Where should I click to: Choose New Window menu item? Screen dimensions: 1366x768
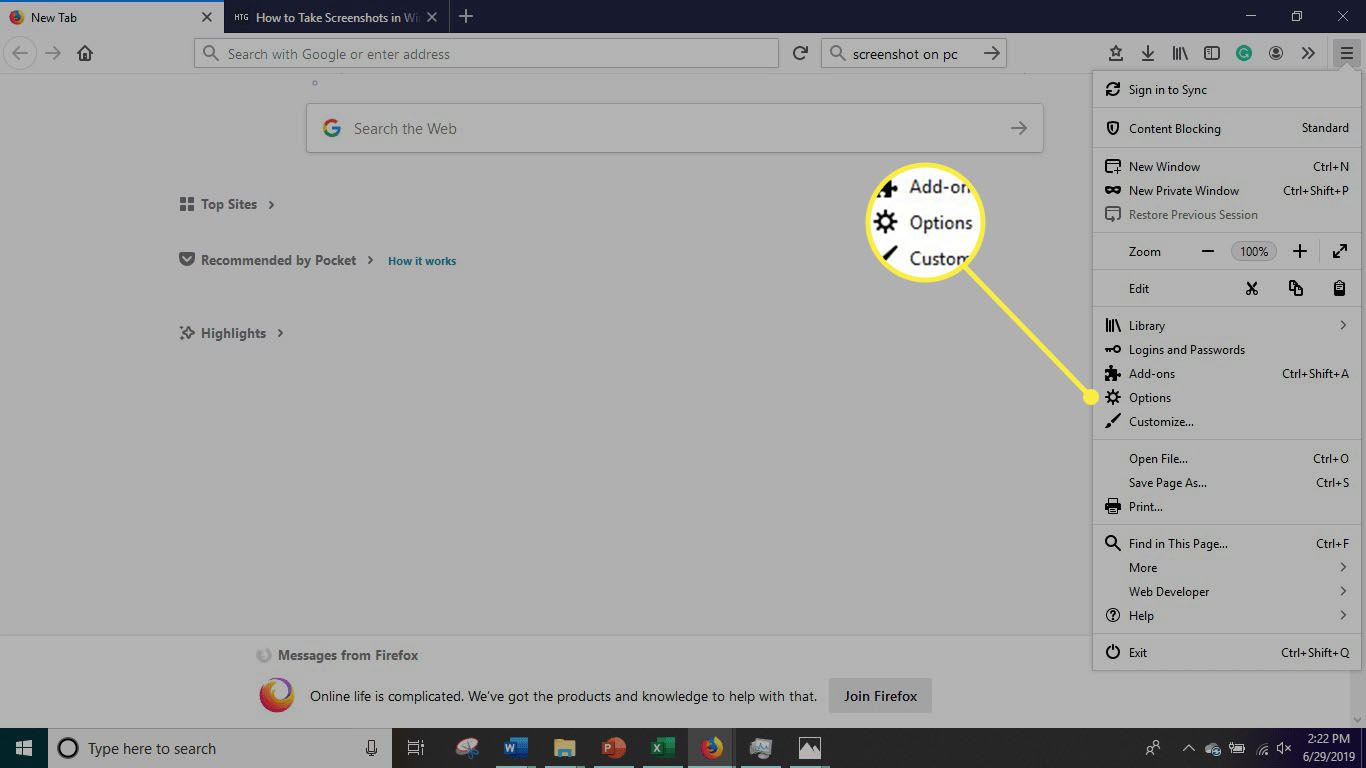coord(1227,167)
